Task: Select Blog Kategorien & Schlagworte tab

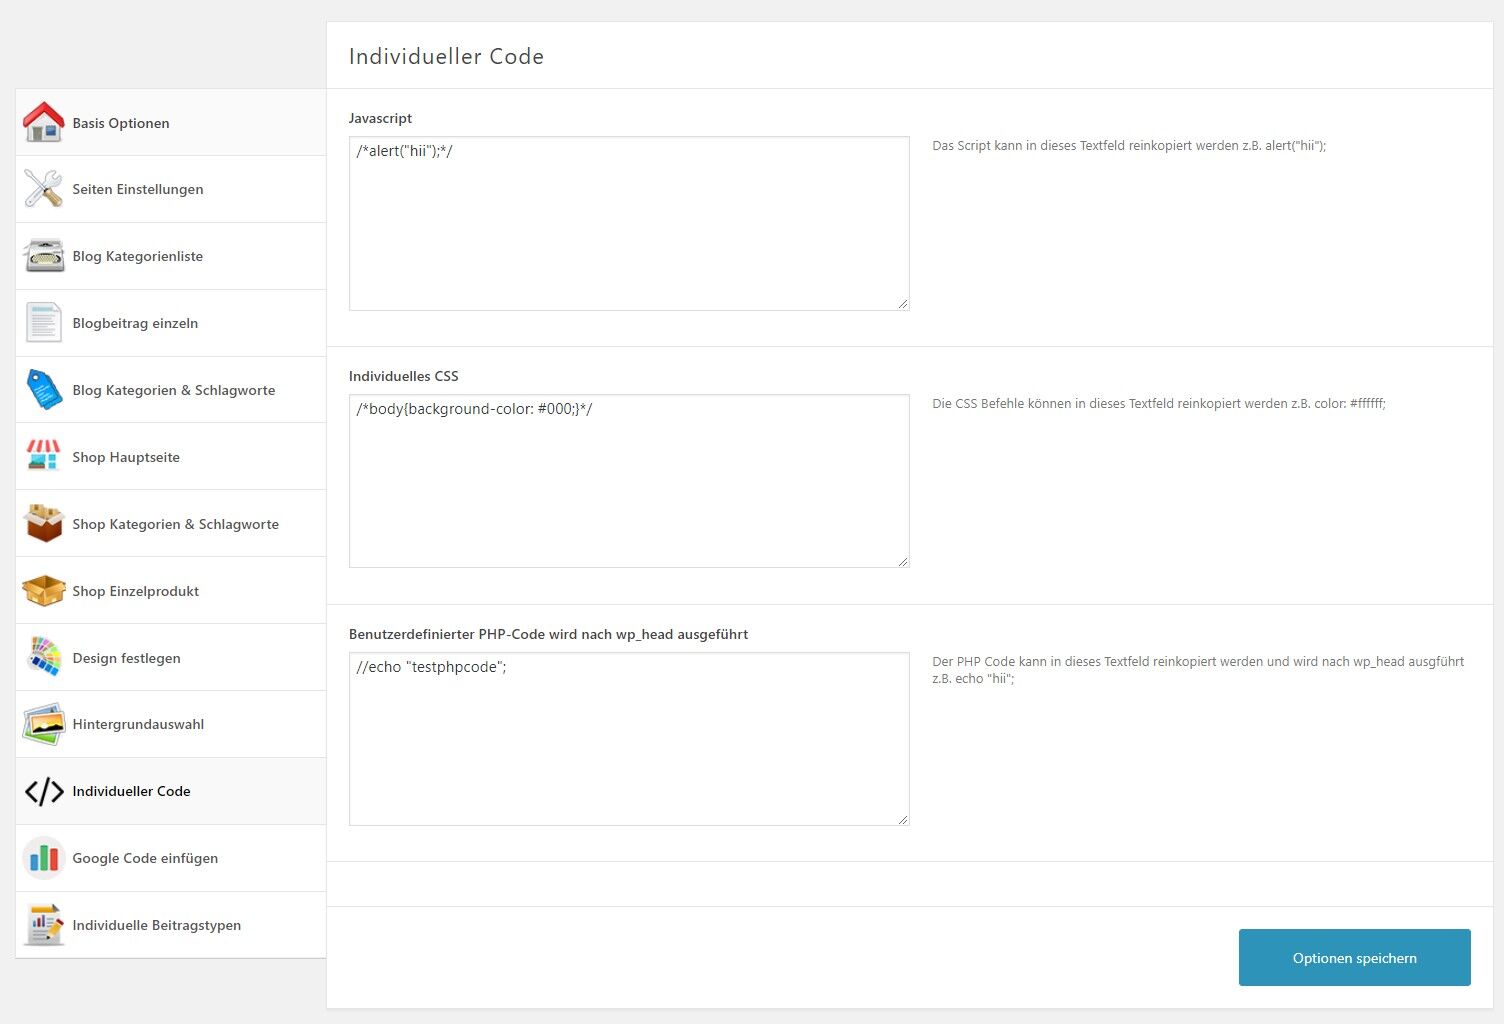Action: [x=171, y=390]
